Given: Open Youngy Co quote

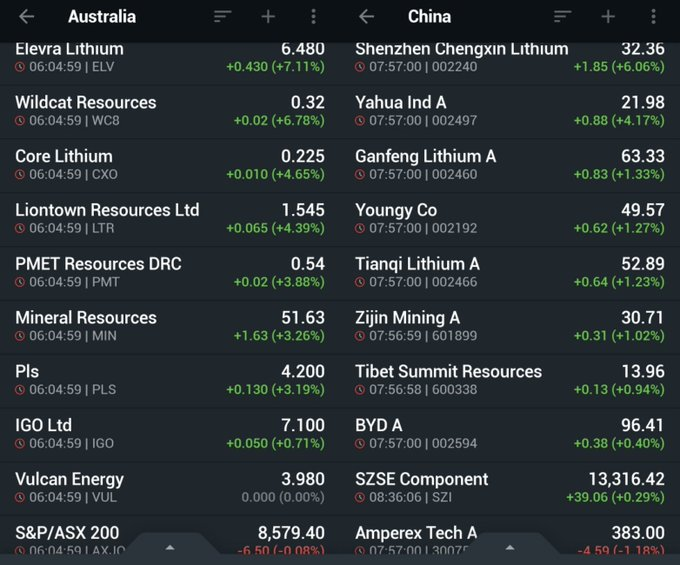Looking at the screenshot, I should coord(510,219).
